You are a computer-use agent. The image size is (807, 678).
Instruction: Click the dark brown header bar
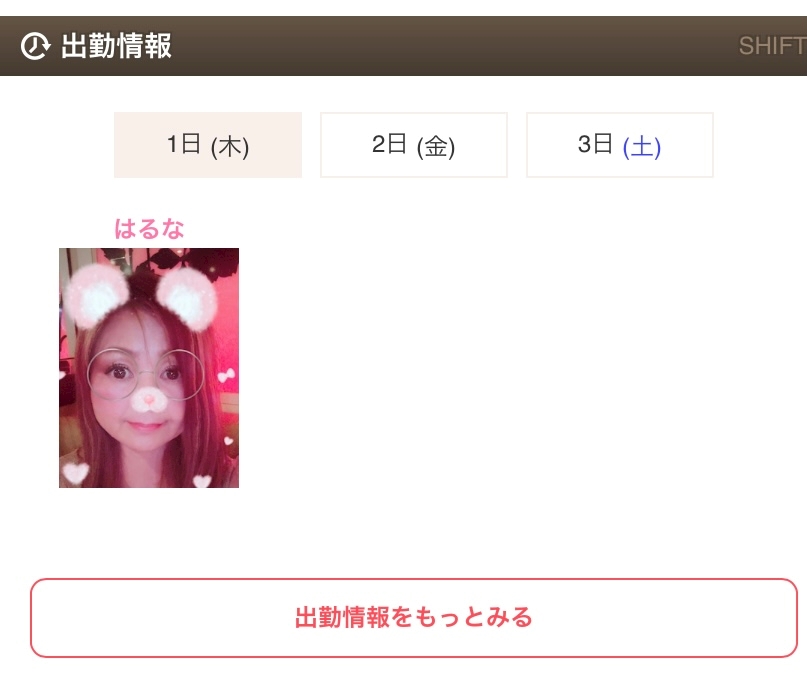[404, 46]
